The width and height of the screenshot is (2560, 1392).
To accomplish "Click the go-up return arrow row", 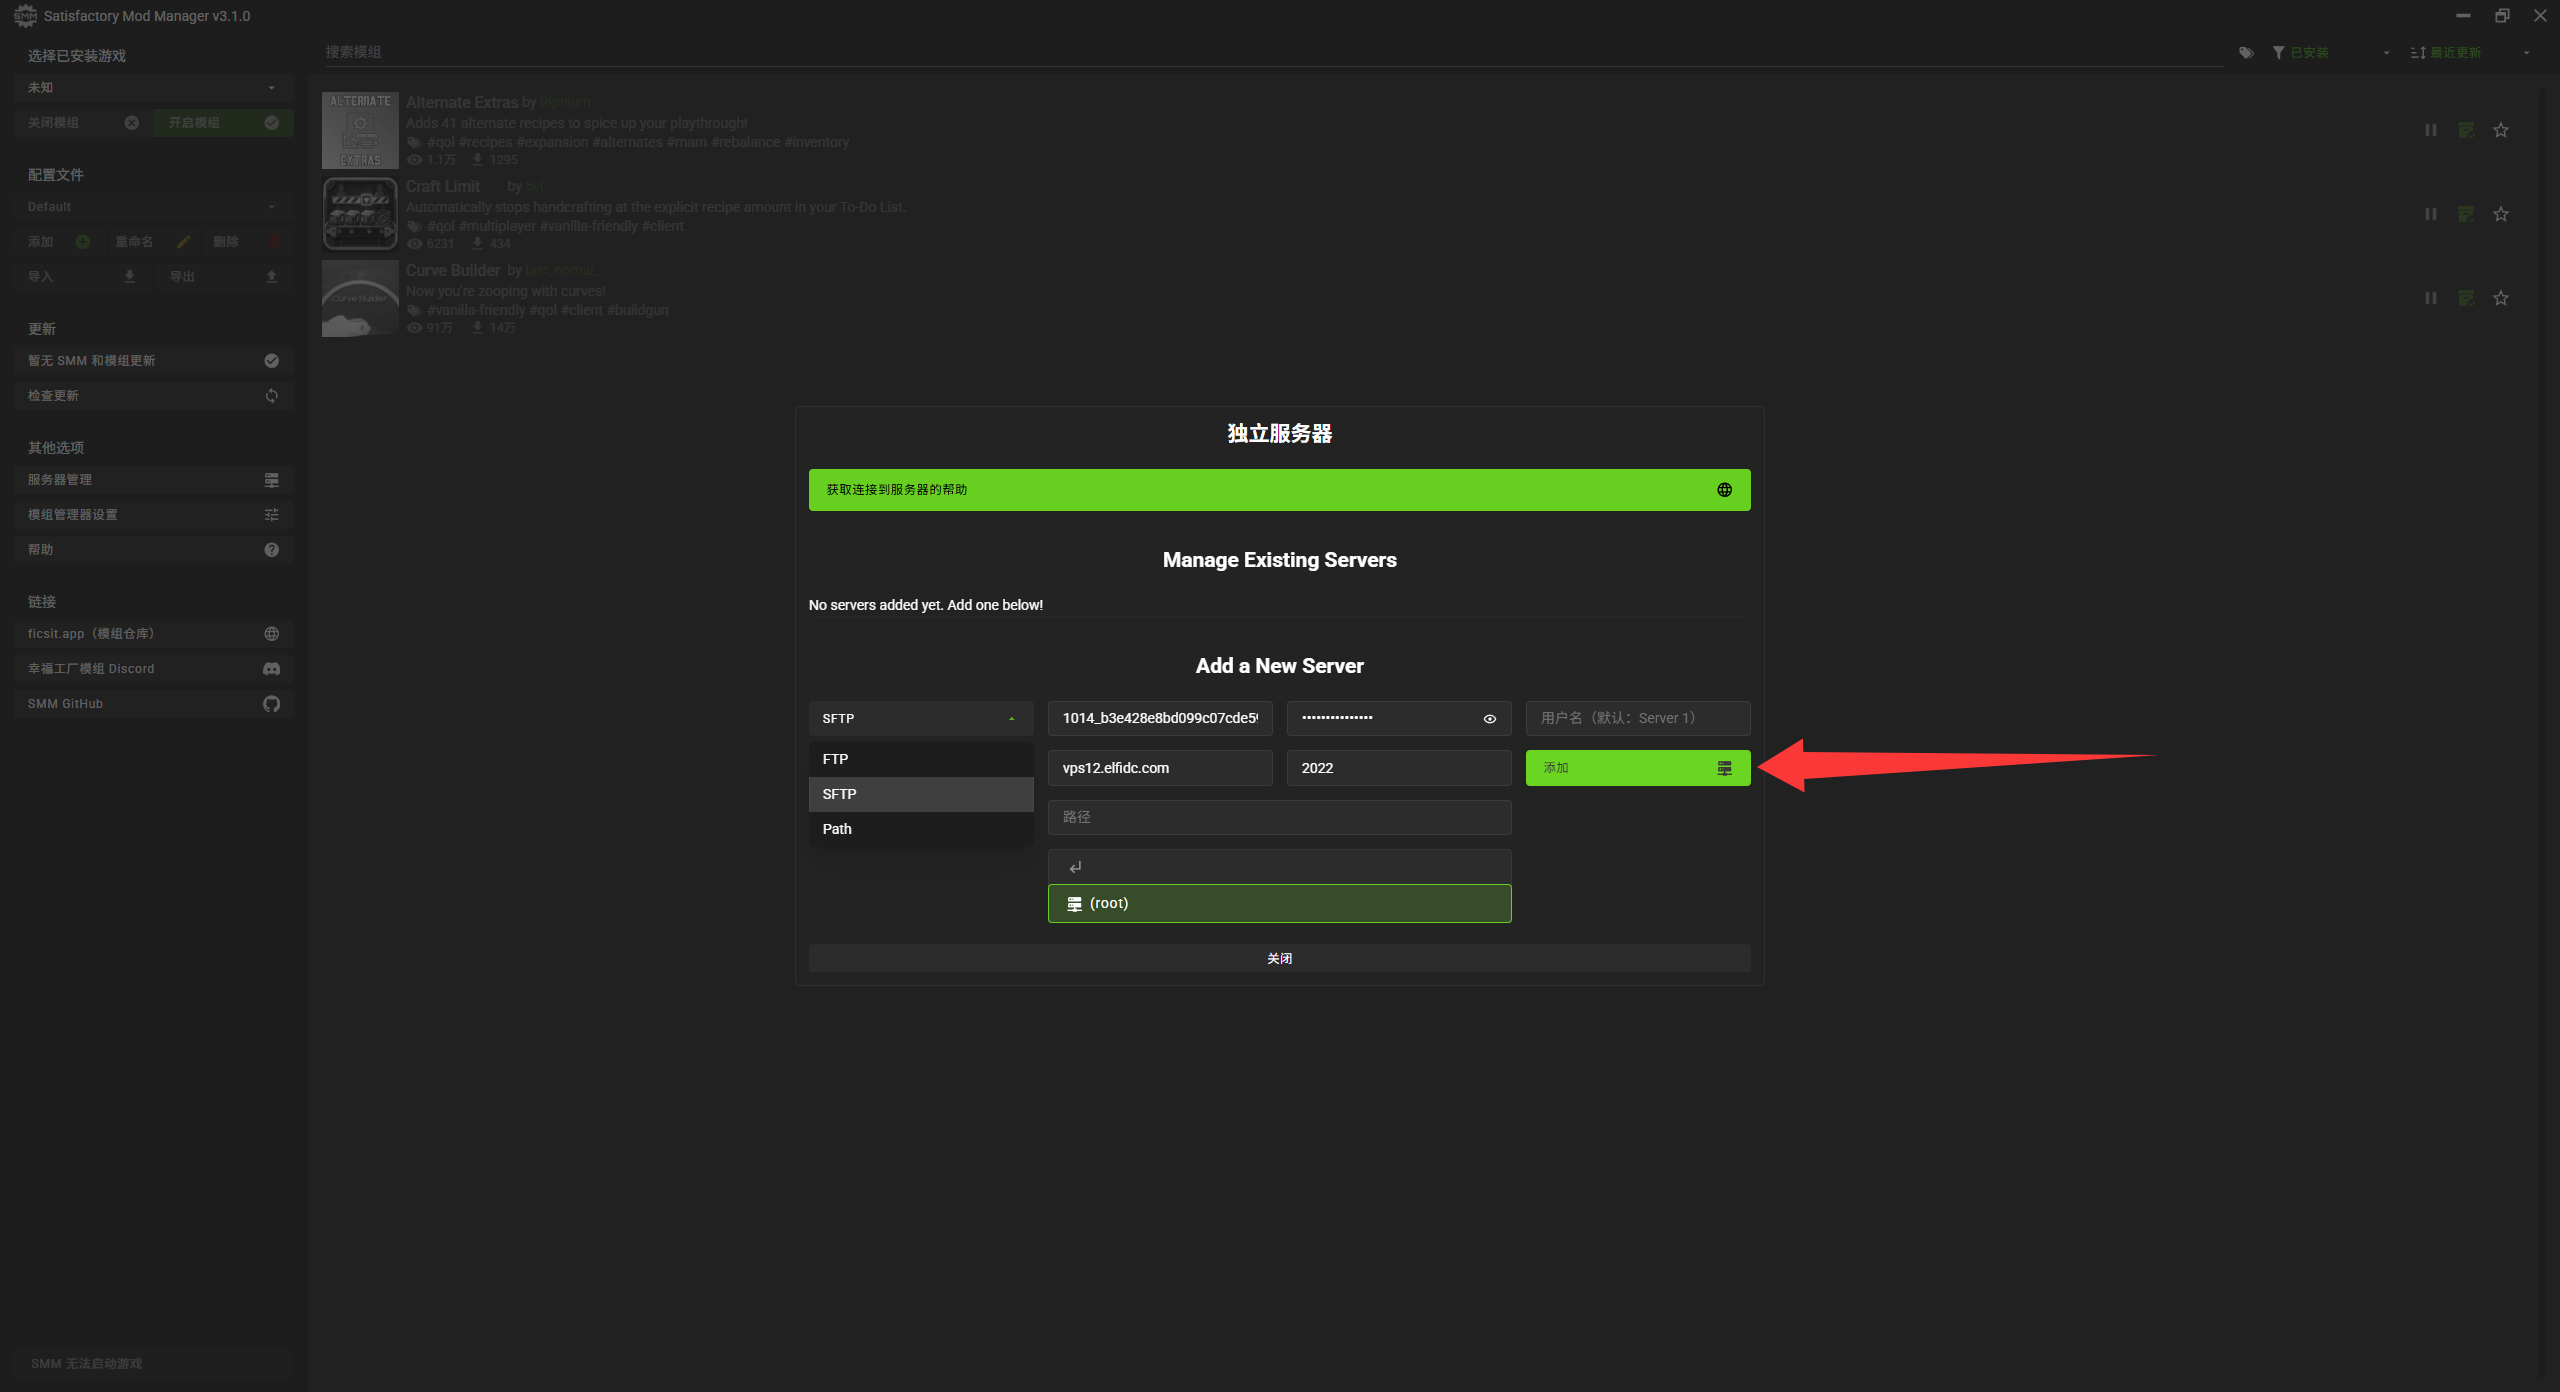I will click(1279, 867).
